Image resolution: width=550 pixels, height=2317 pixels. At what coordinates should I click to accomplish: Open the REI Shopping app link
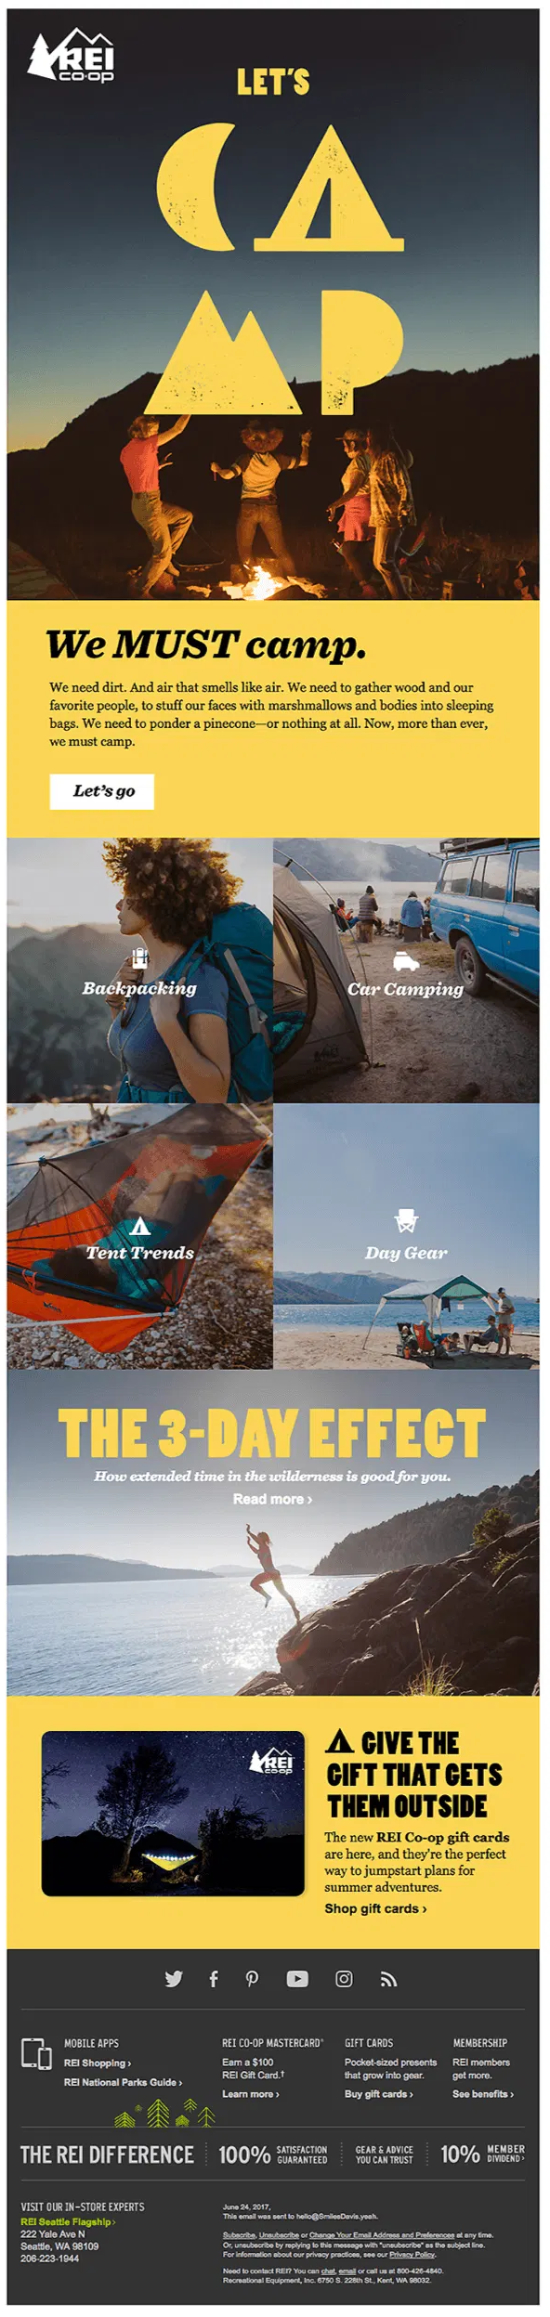[97, 2062]
